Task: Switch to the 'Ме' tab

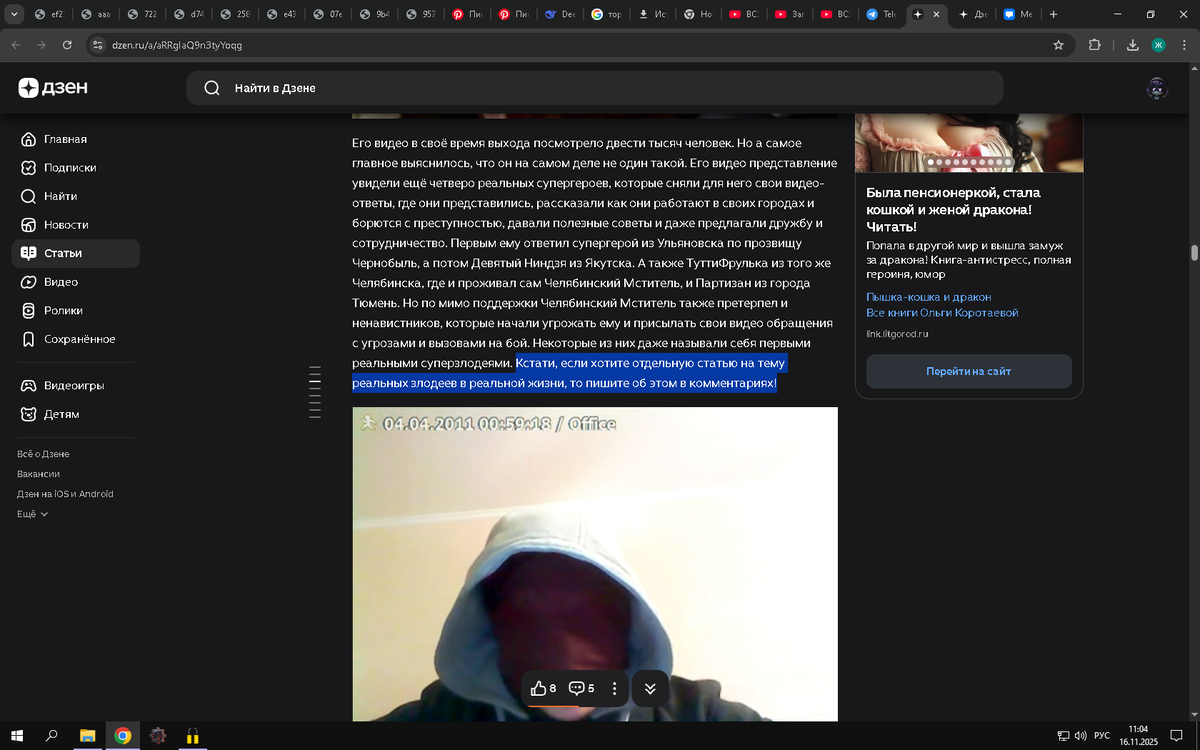Action: tap(1018, 14)
